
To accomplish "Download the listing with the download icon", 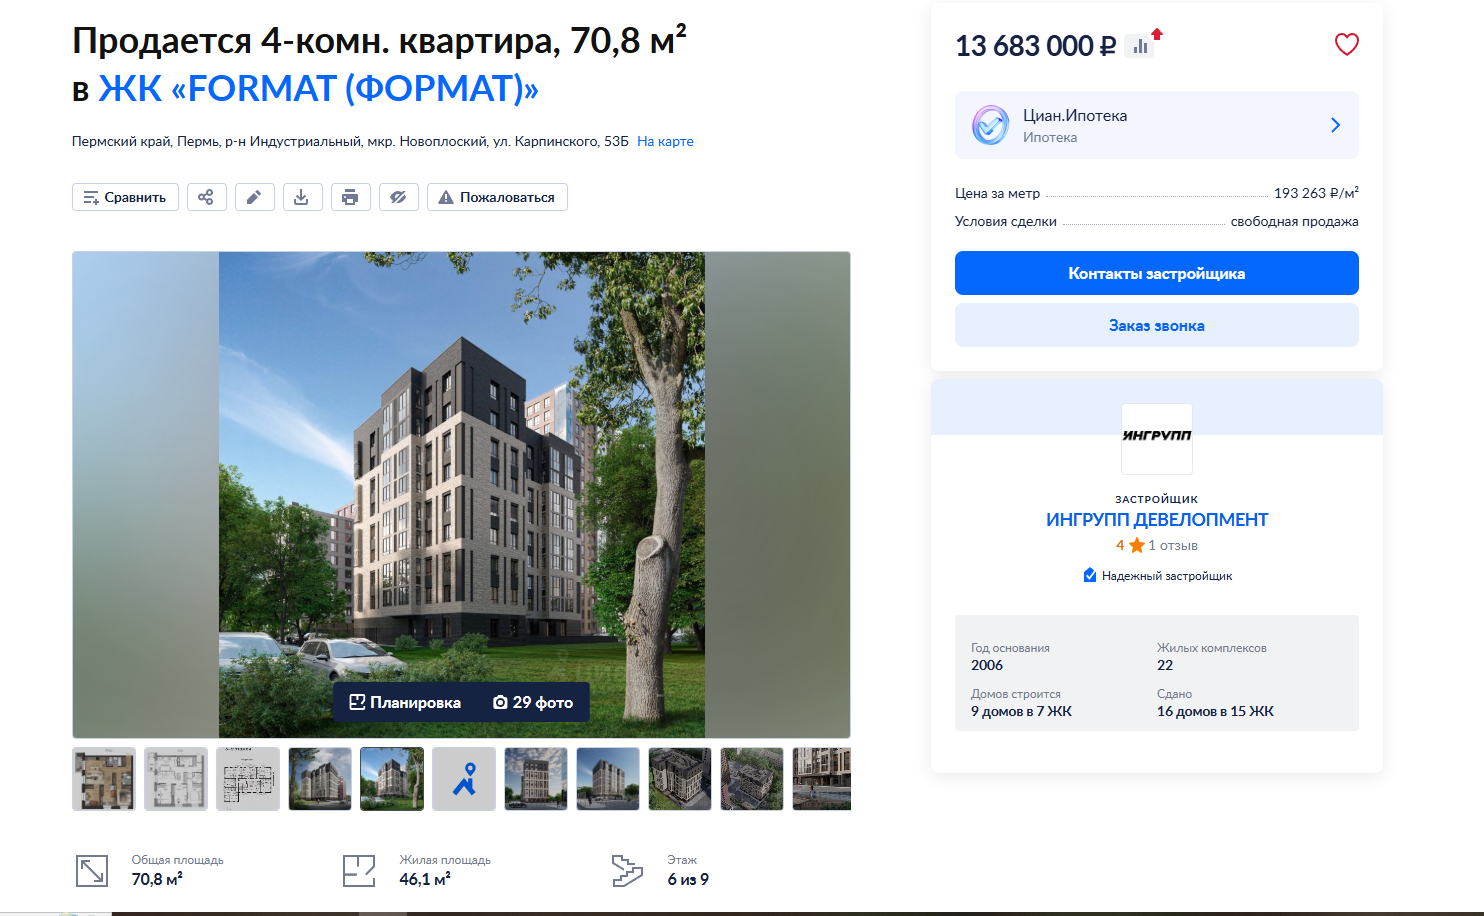I will (302, 197).
